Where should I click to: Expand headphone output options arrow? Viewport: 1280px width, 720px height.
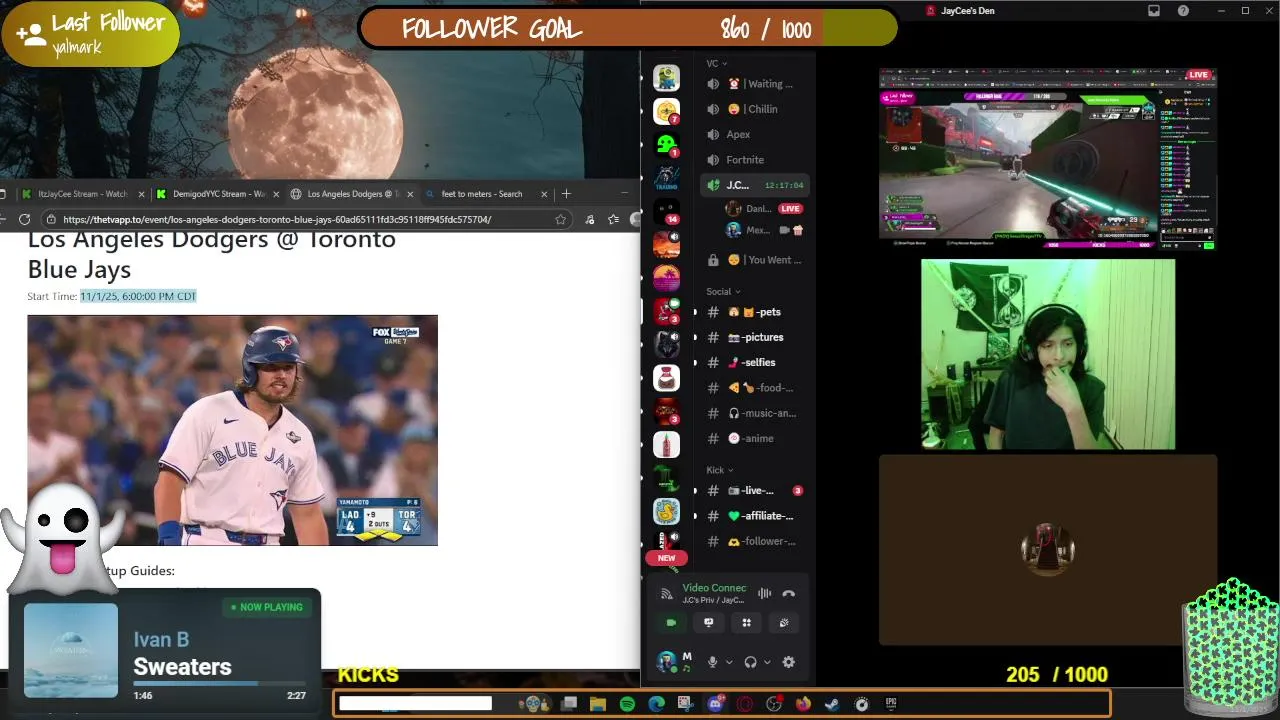[766, 662]
